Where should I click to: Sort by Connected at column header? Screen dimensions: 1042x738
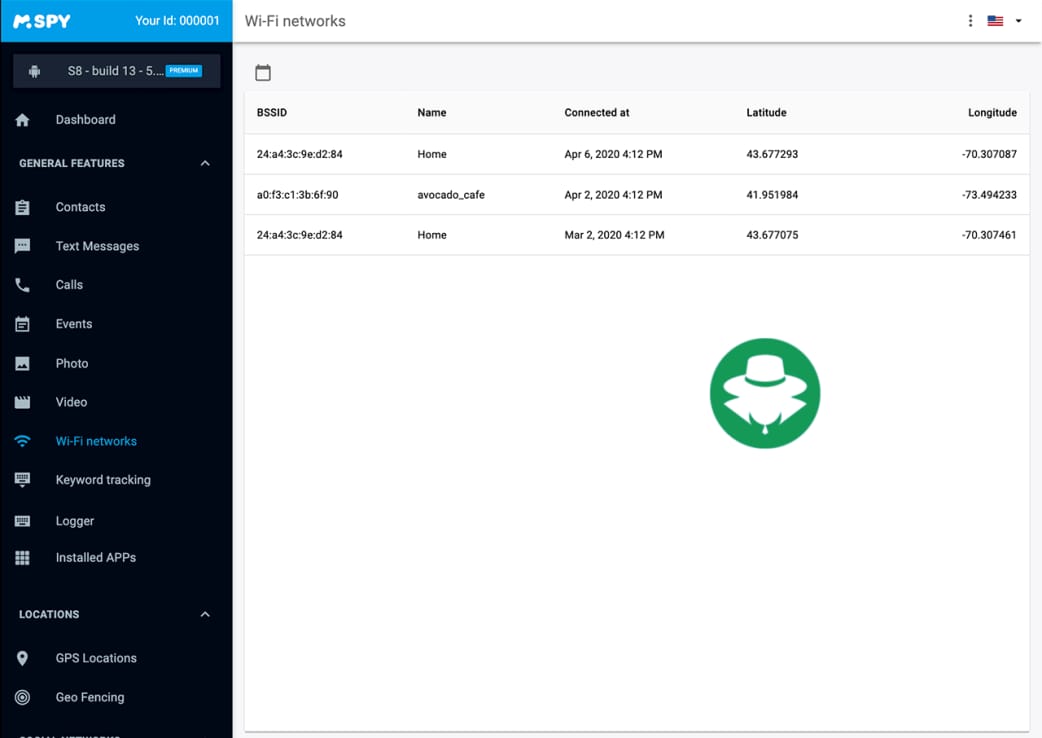597,113
